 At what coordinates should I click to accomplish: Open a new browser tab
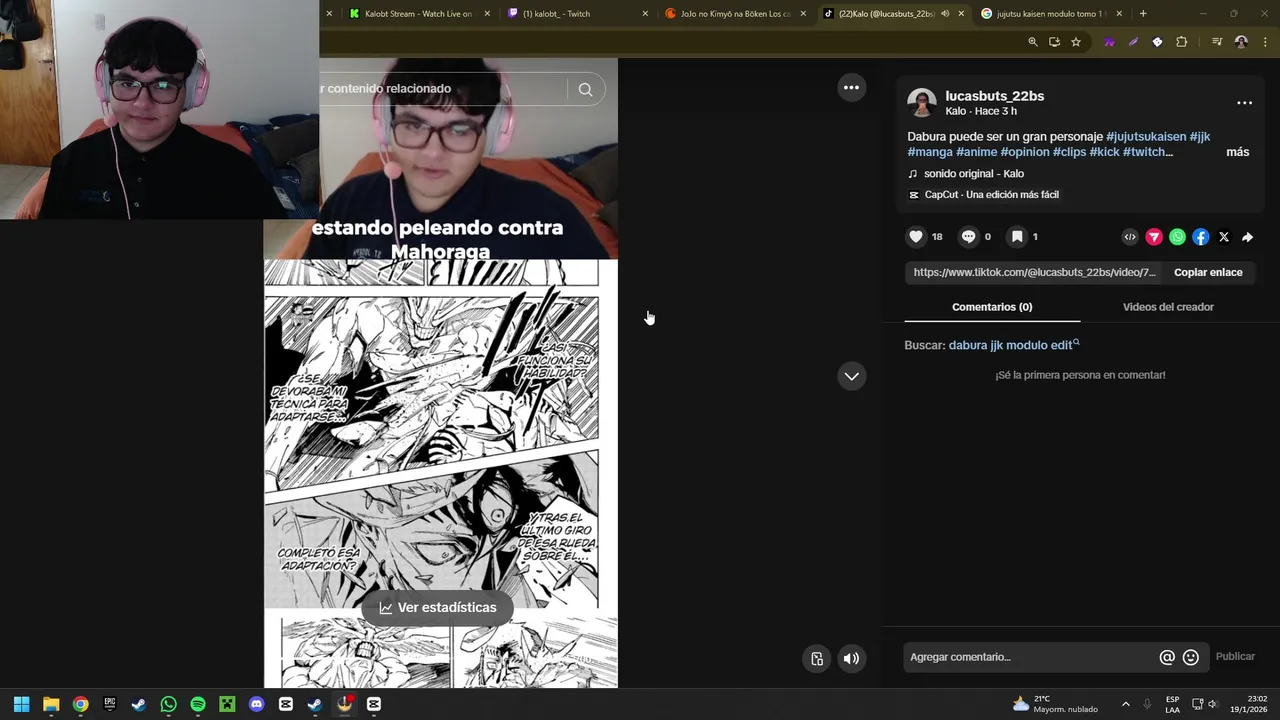point(1143,14)
